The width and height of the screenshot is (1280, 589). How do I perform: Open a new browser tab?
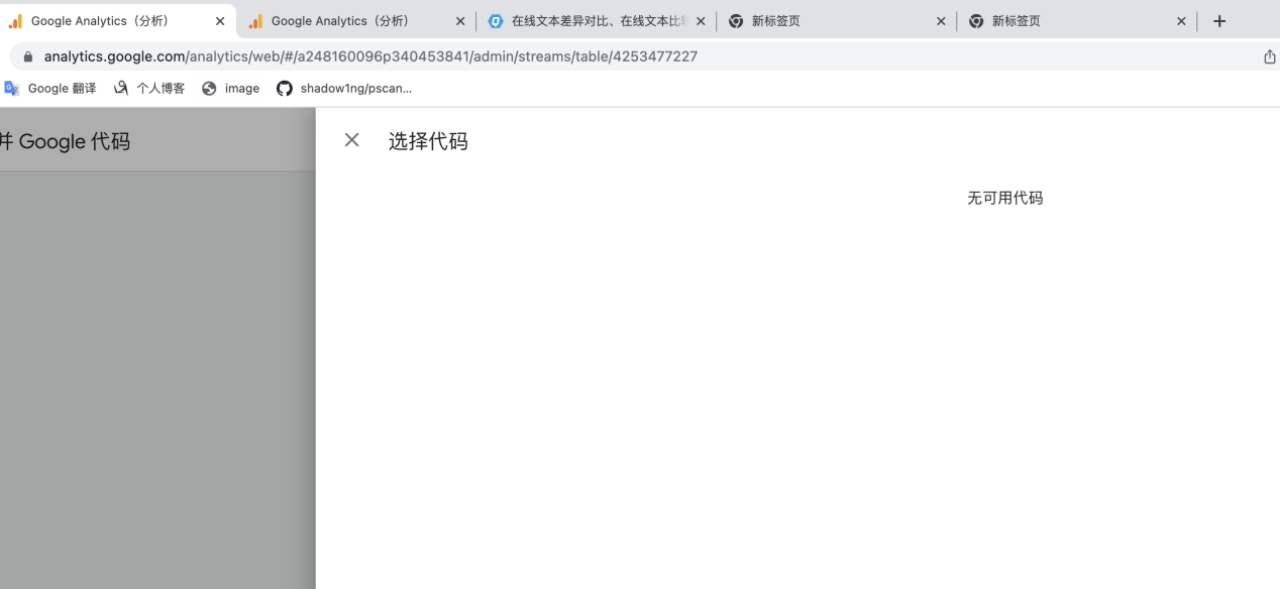pyautogui.click(x=1219, y=21)
